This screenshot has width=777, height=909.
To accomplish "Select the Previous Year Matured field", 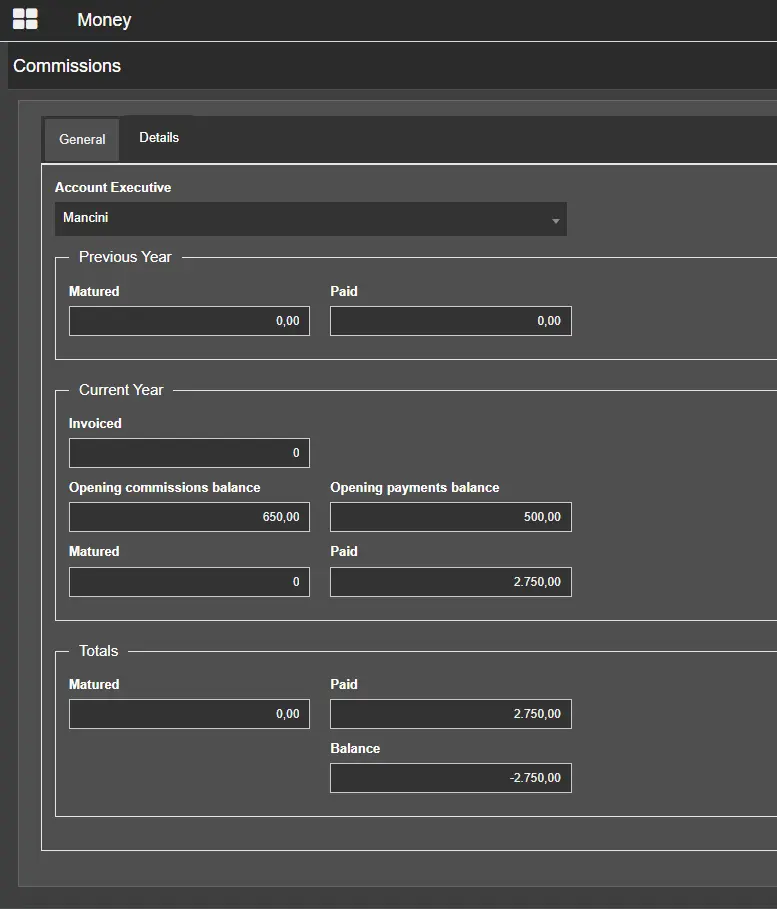I will pos(189,321).
